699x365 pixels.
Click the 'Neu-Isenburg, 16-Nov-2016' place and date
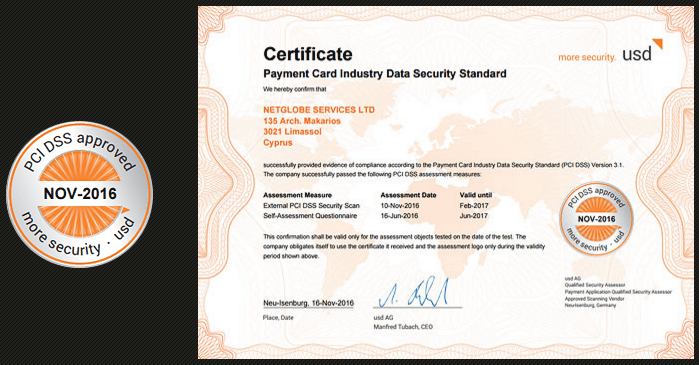[x=308, y=303]
